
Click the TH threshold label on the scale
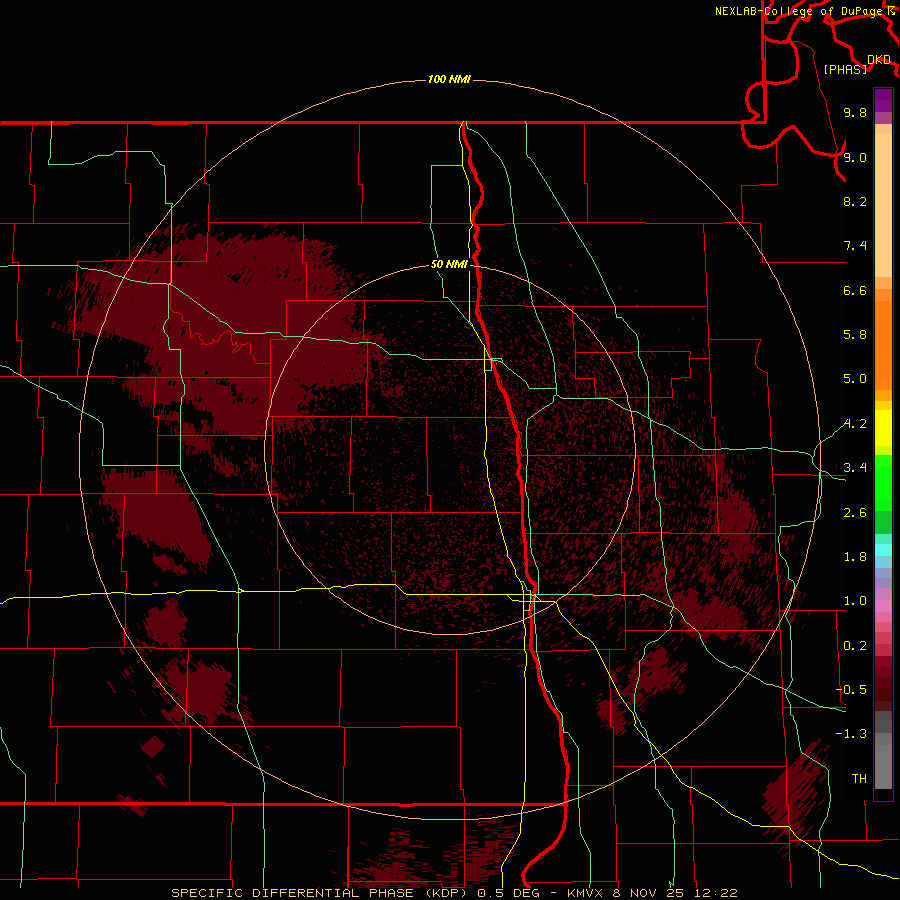pos(859,779)
